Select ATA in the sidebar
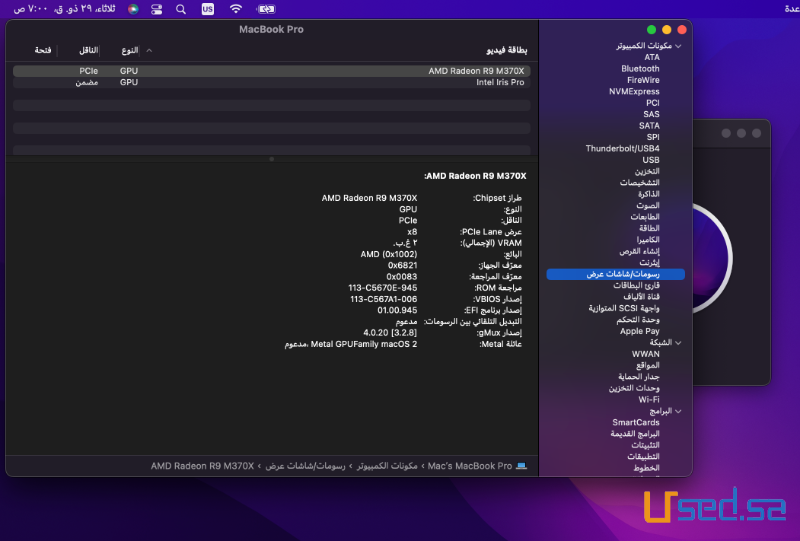The image size is (800, 541). click(x=652, y=57)
